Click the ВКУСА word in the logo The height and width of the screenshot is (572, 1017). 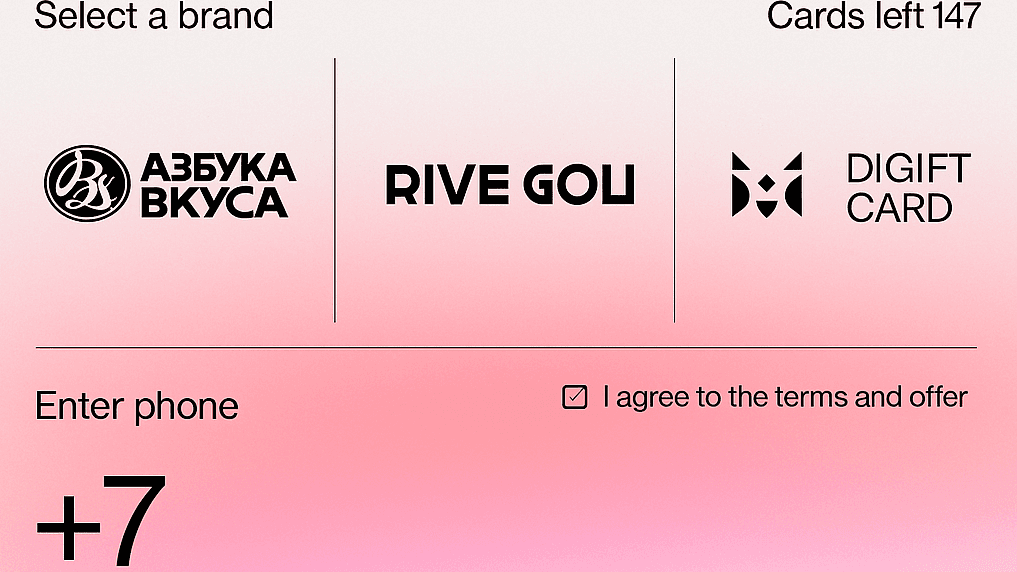point(214,202)
